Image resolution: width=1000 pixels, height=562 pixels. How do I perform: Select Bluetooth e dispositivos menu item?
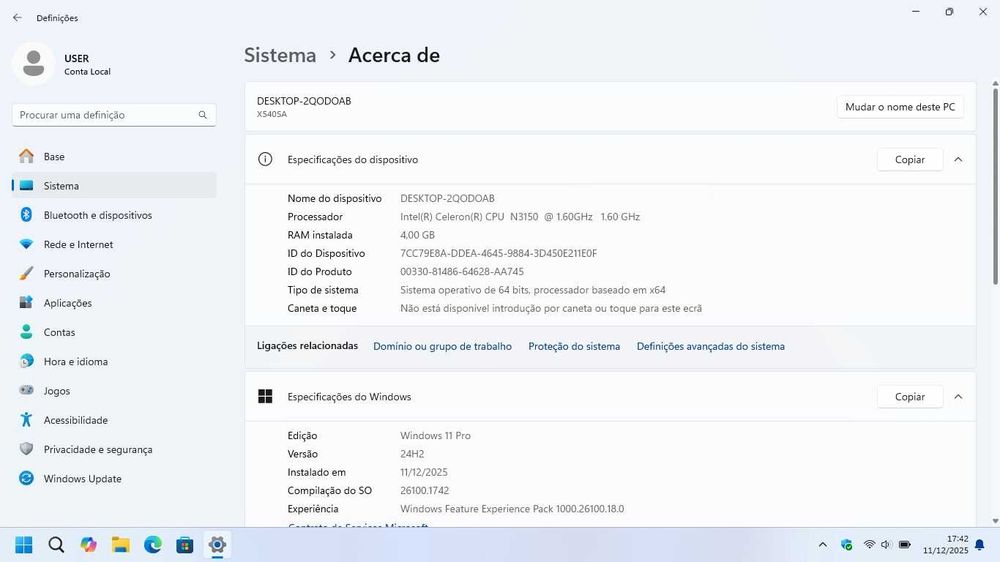[114, 215]
